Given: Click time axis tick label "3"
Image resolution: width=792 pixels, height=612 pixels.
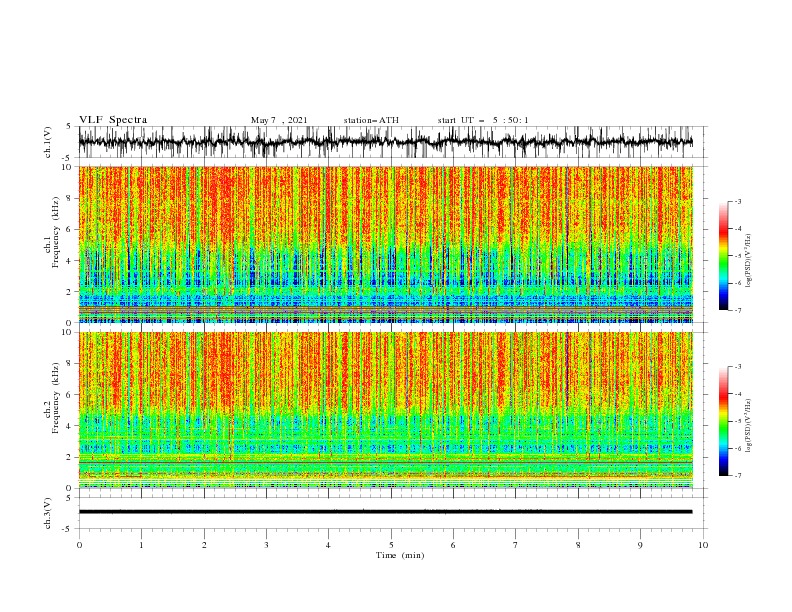Looking at the screenshot, I should pyautogui.click(x=266, y=545).
